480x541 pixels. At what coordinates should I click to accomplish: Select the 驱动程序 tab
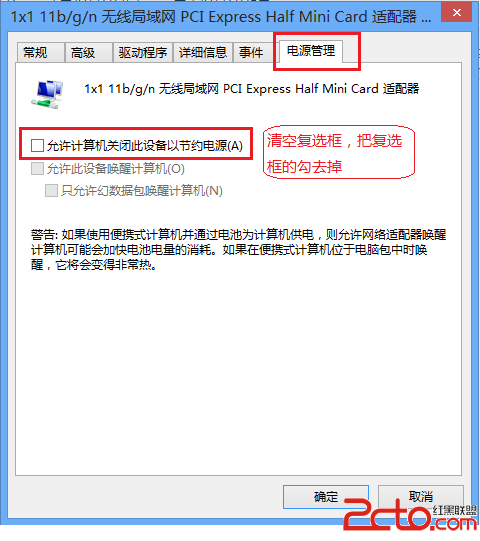click(x=143, y=52)
